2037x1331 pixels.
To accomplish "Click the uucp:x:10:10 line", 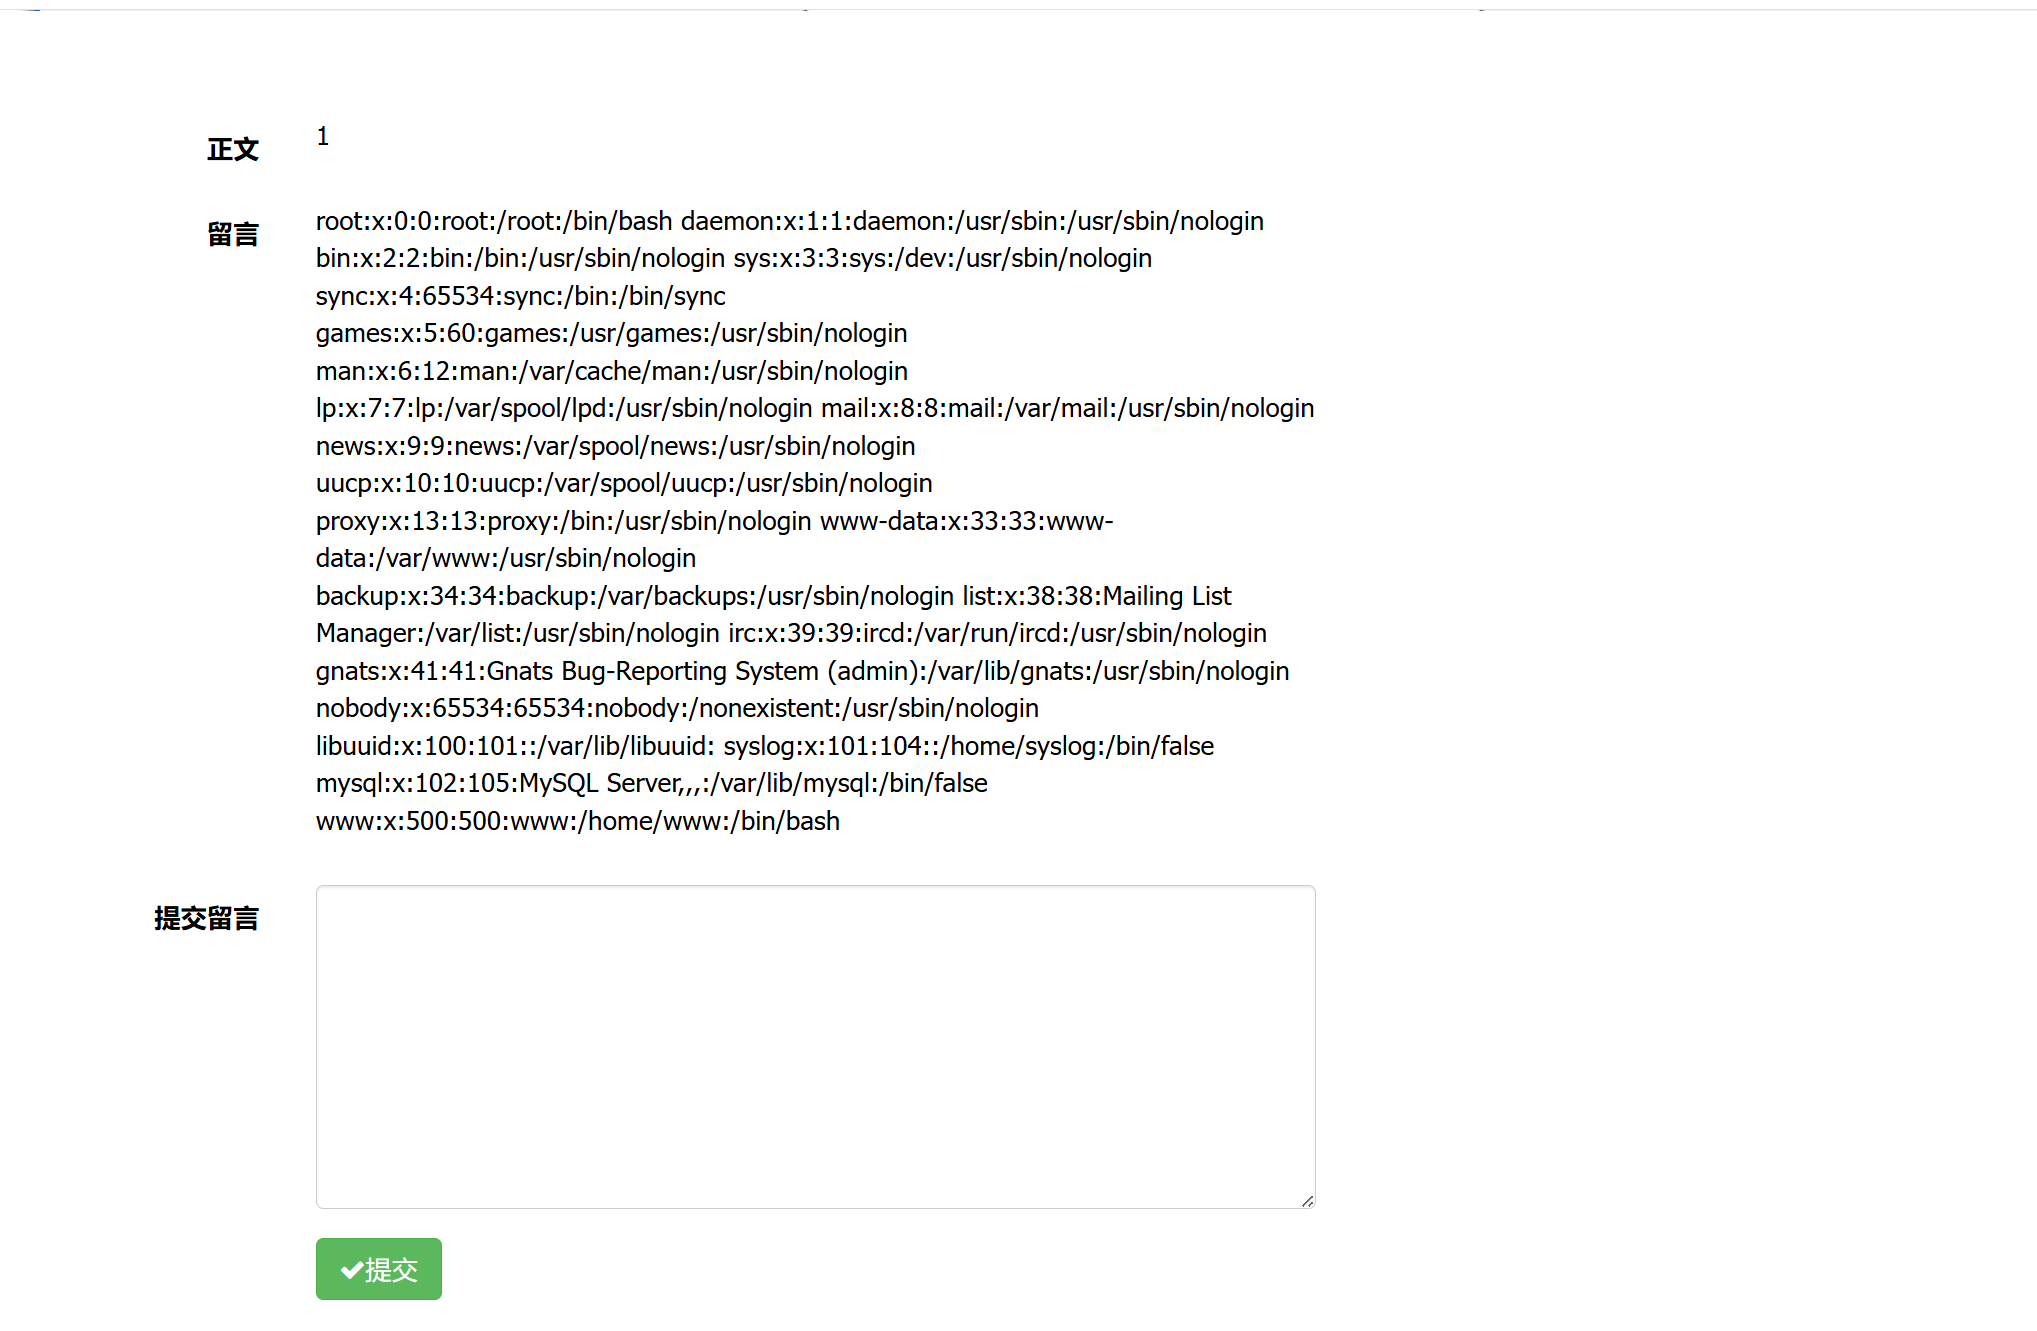I will tap(624, 483).
